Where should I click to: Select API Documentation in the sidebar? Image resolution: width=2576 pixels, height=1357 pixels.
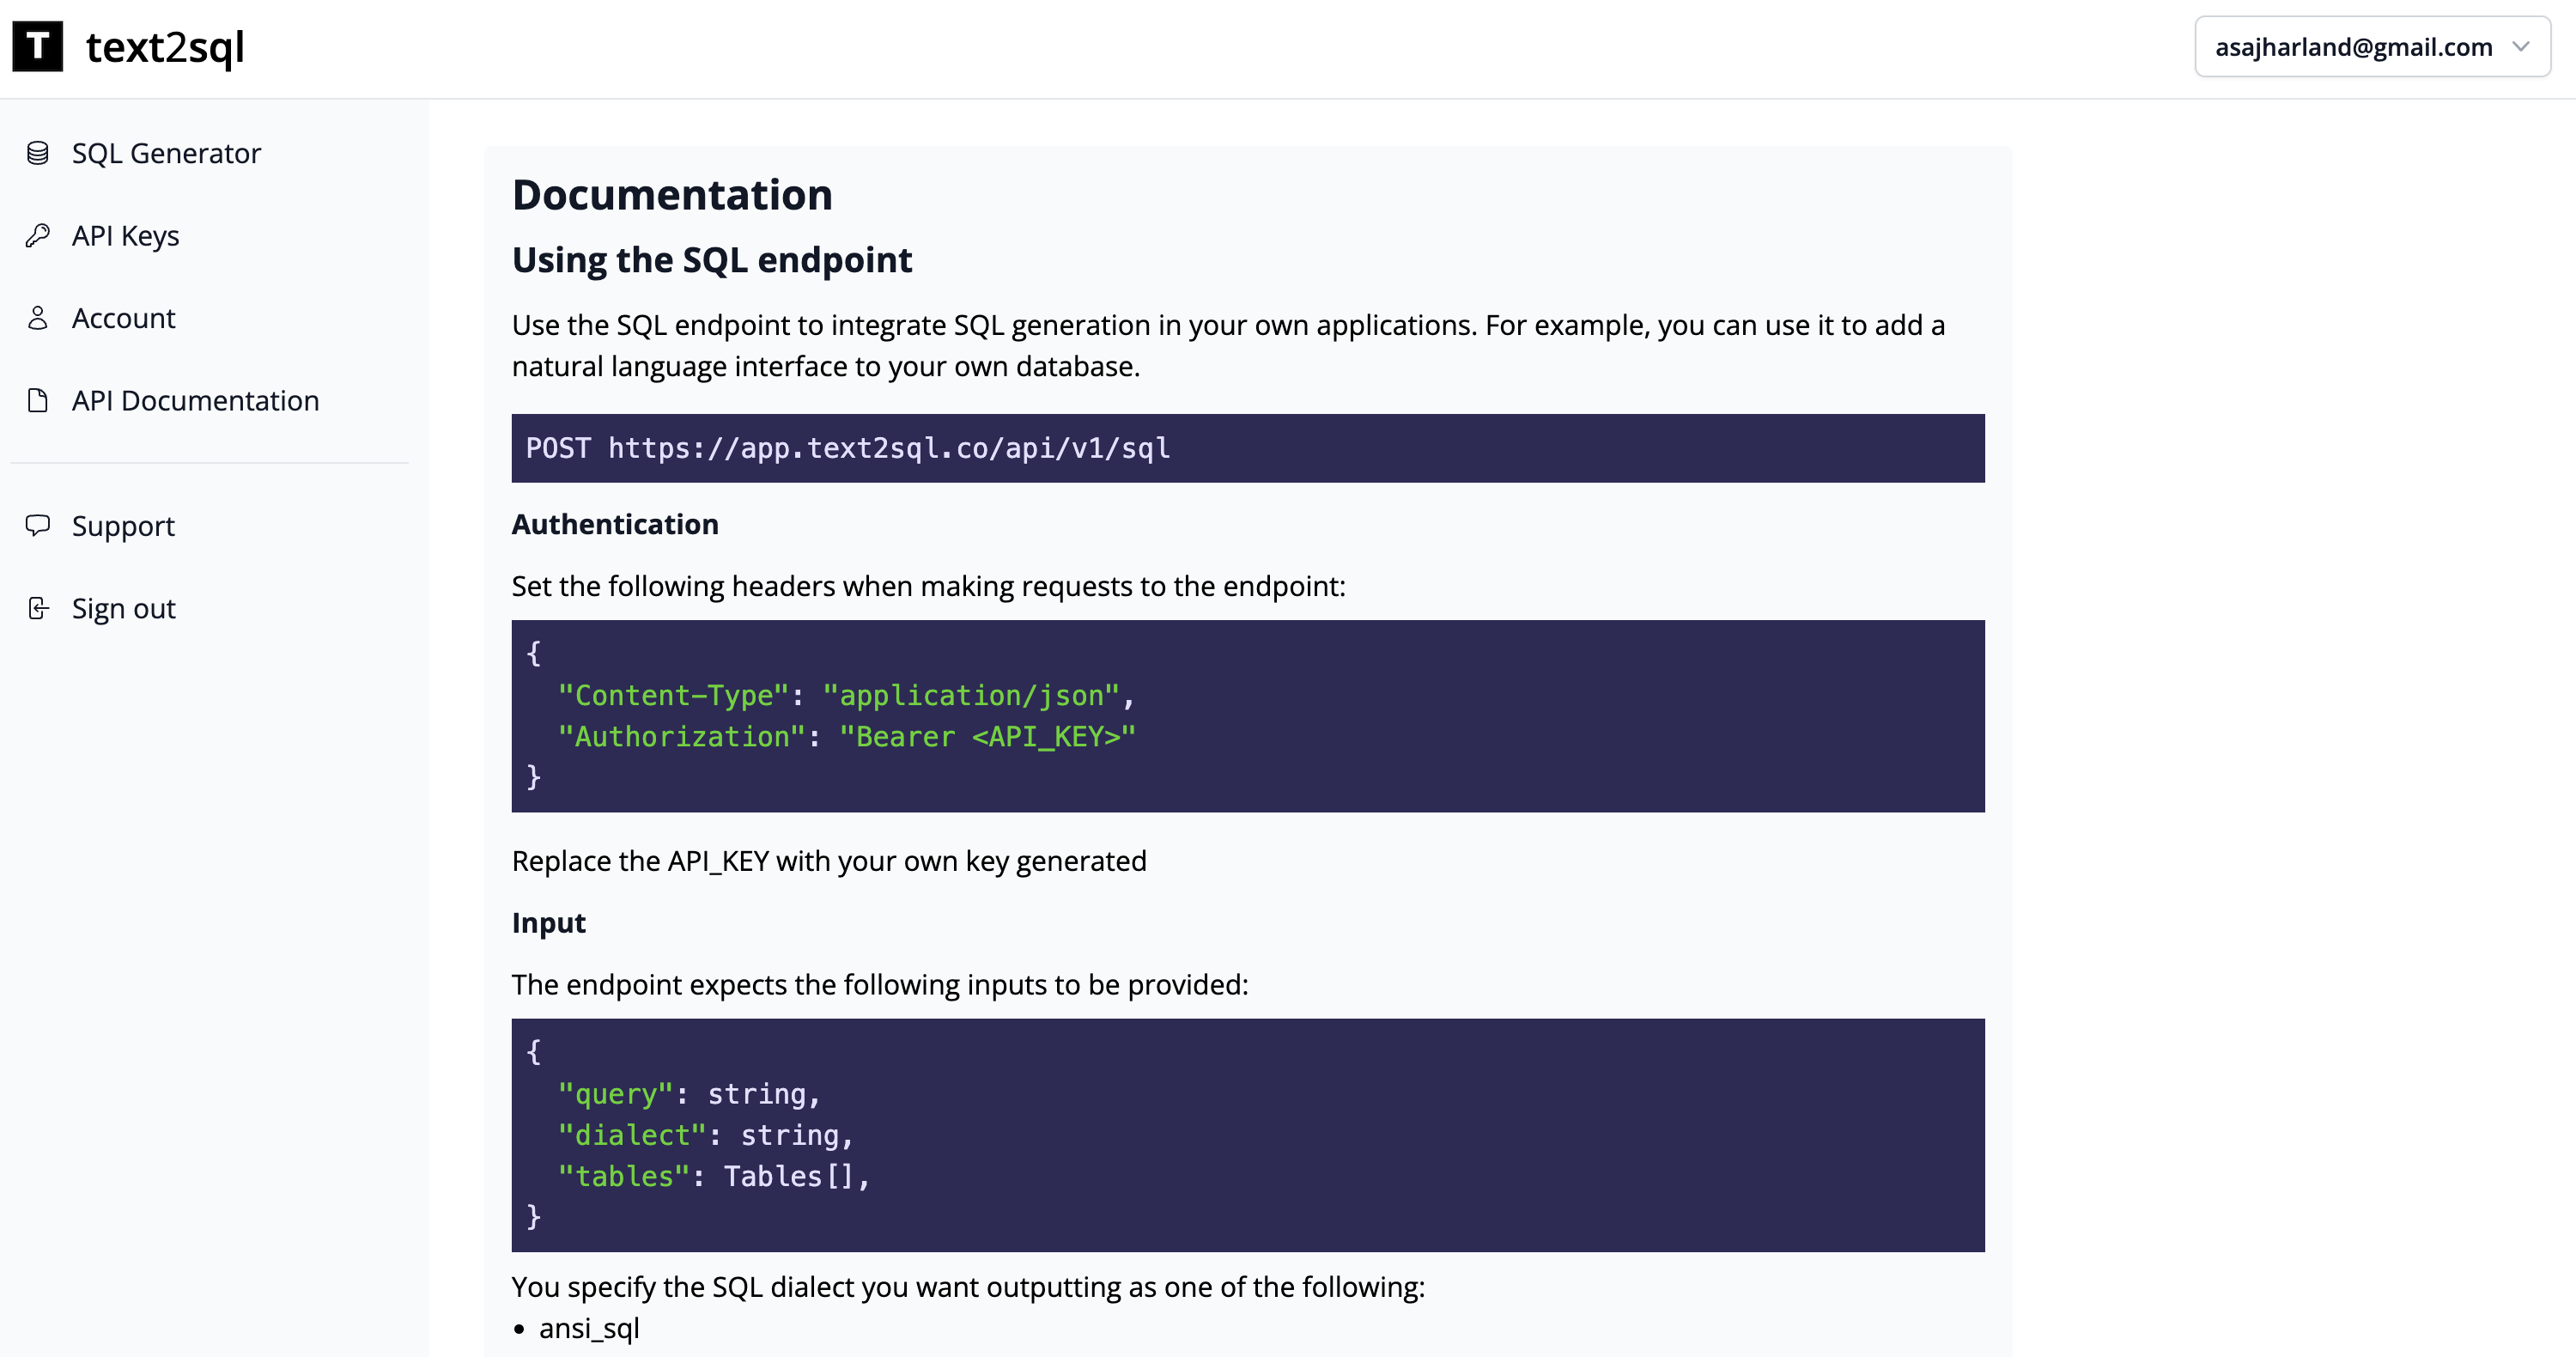click(x=195, y=400)
